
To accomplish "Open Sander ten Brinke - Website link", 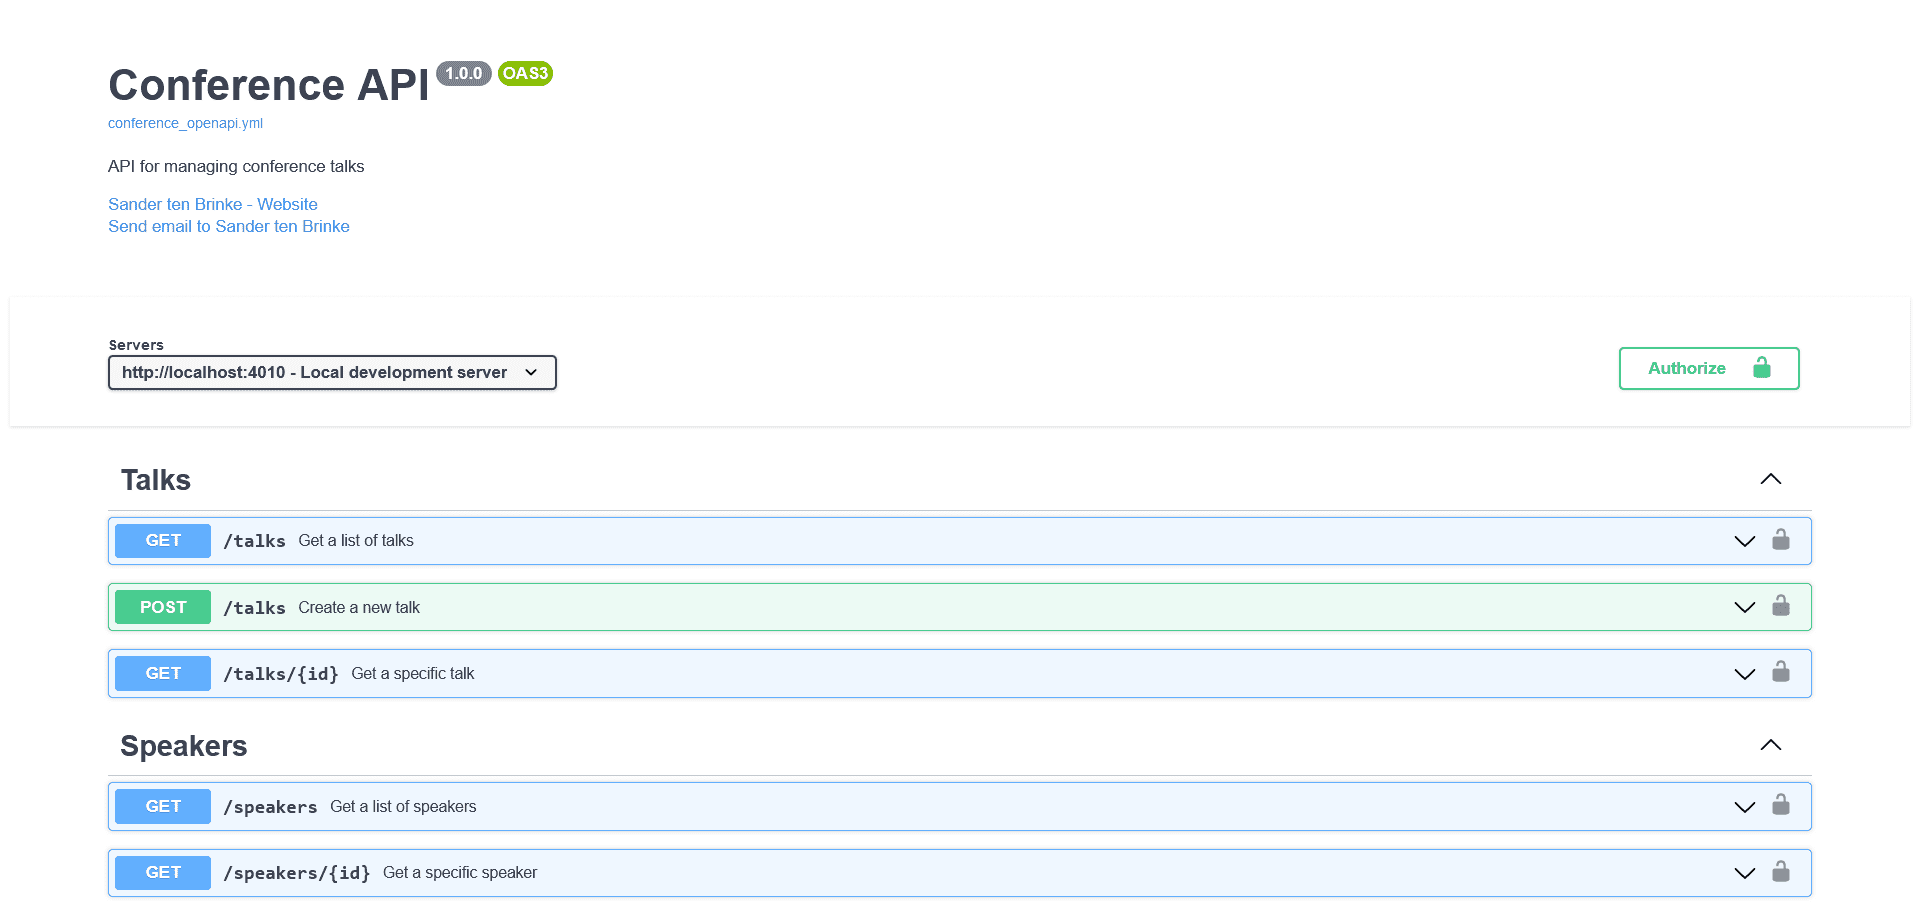I will (213, 204).
